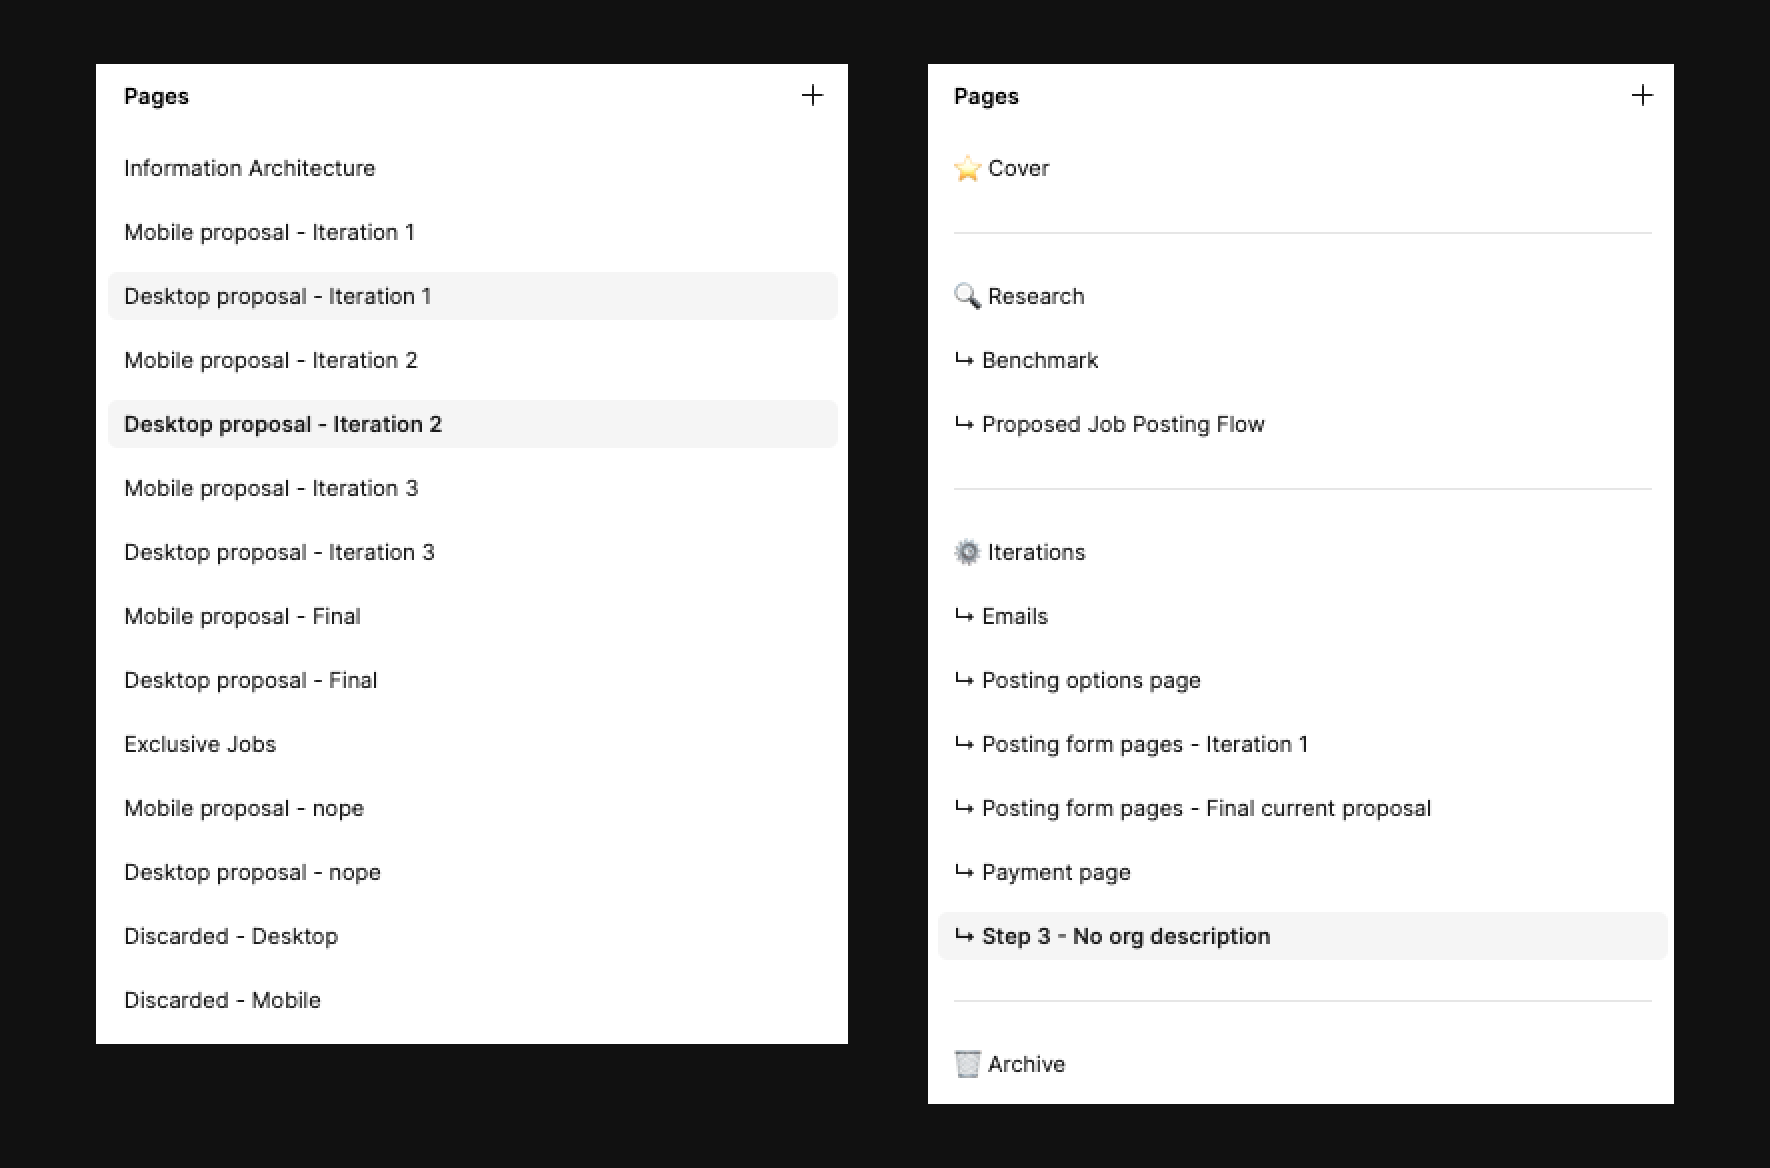The height and width of the screenshot is (1168, 1770).
Task: Click the plus icon in the right Pages panel
Action: pyautogui.click(x=1642, y=95)
